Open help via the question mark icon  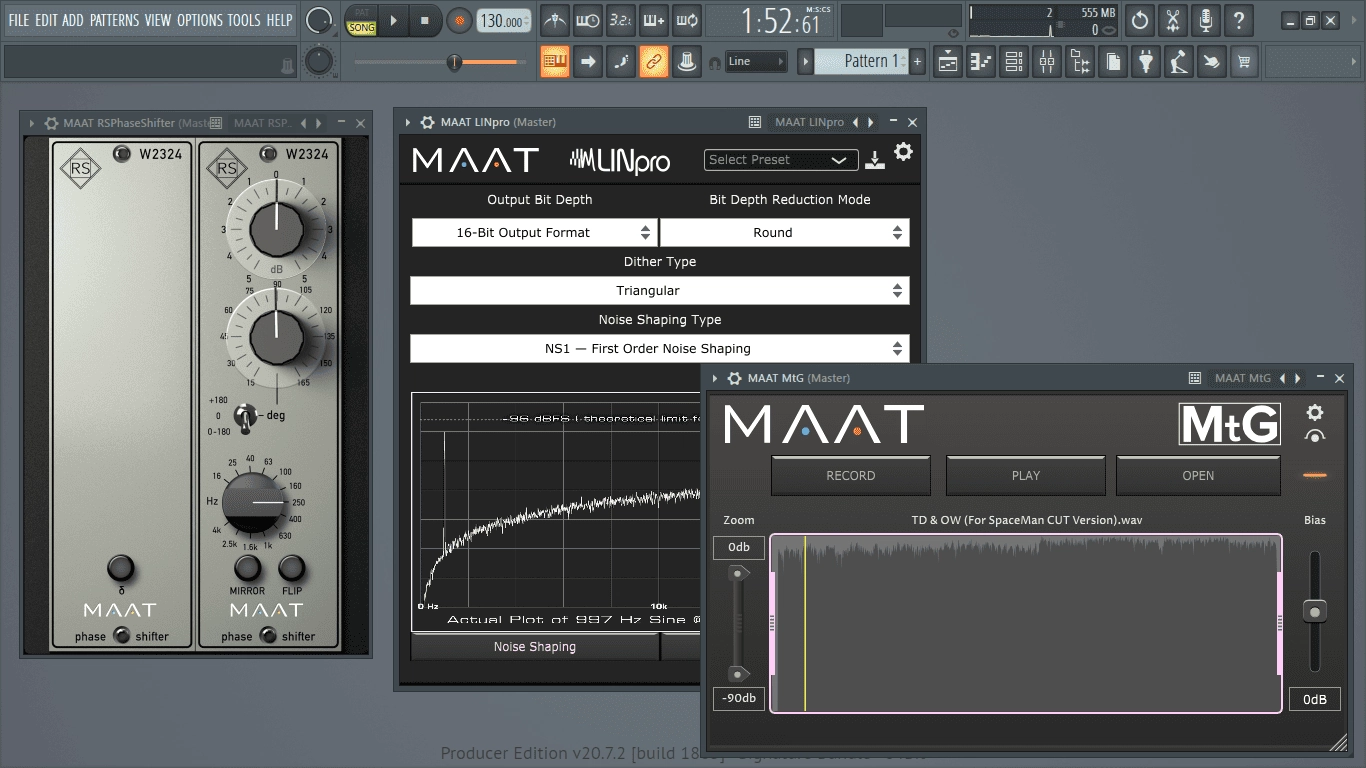1240,20
